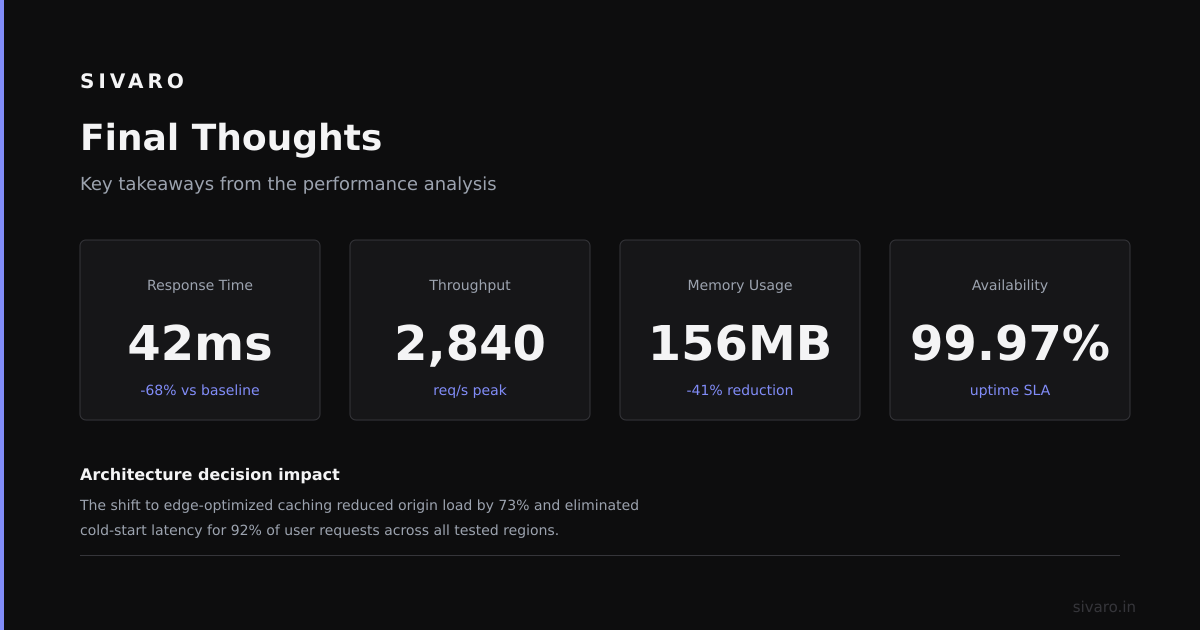1200x630 pixels.
Task: Open the Response Time metric card
Action: [x=200, y=330]
